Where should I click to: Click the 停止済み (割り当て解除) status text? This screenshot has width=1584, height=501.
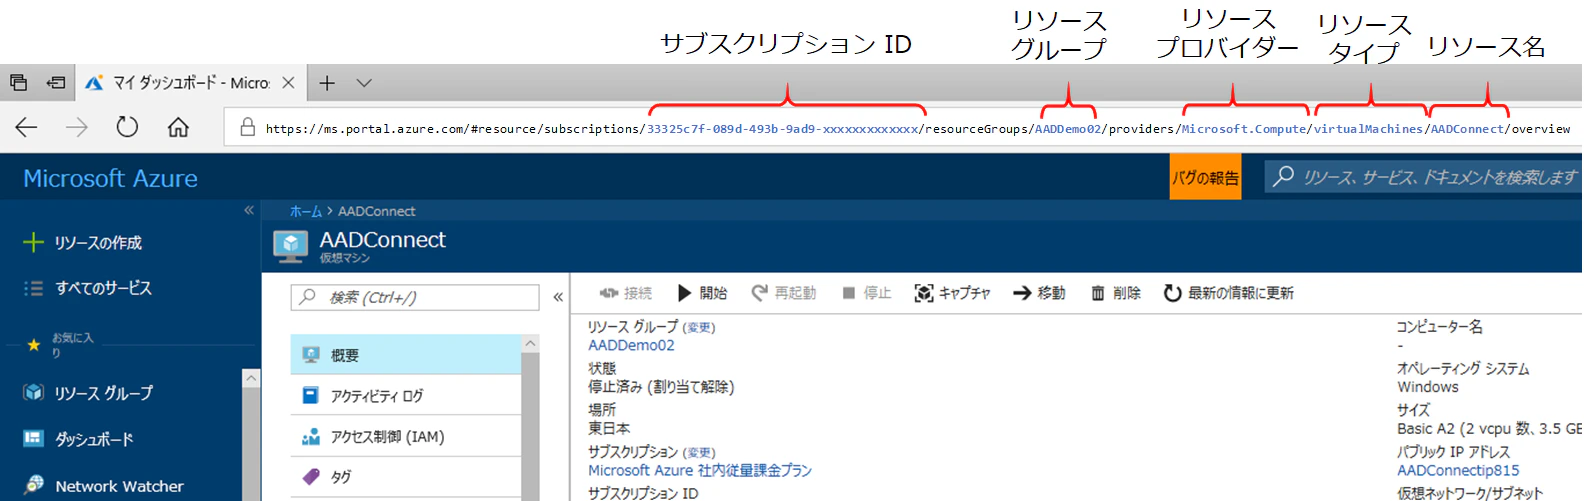point(661,387)
